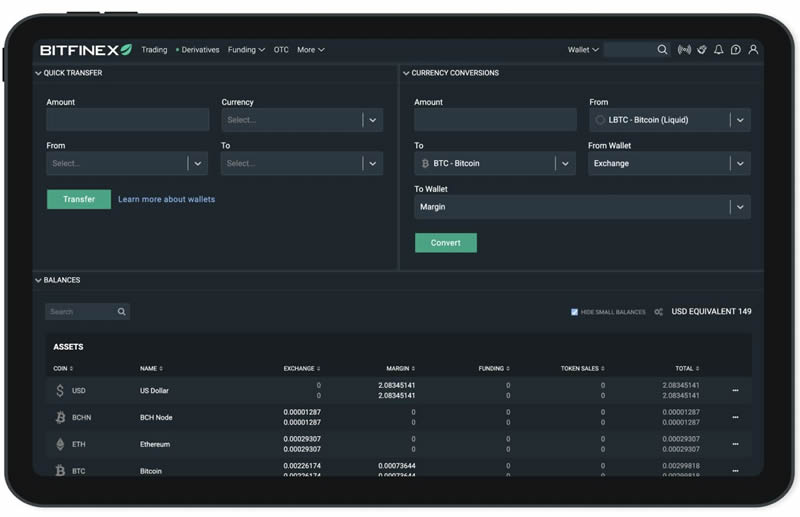The width and height of the screenshot is (800, 517).
Task: Expand the Wallet menu
Action: pos(583,50)
